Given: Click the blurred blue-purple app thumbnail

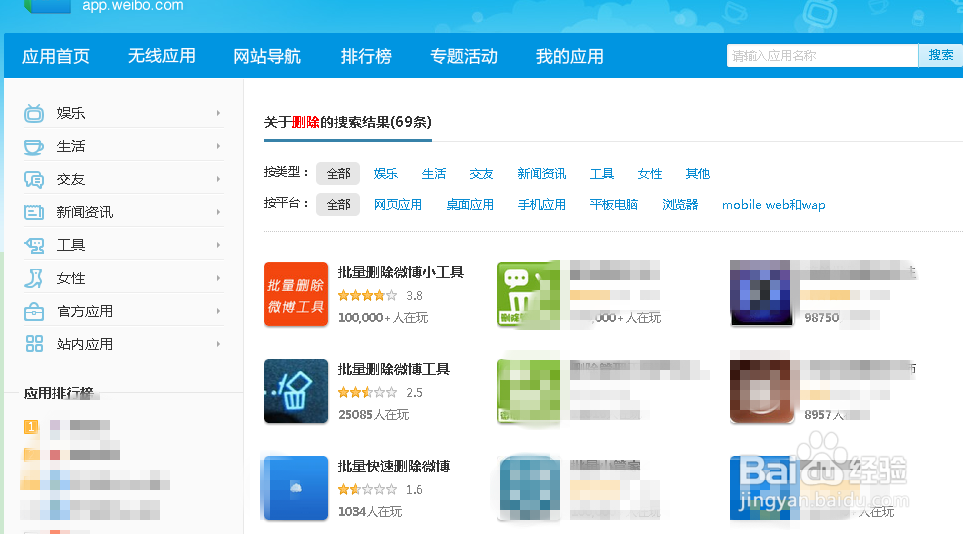Looking at the screenshot, I should [760, 293].
